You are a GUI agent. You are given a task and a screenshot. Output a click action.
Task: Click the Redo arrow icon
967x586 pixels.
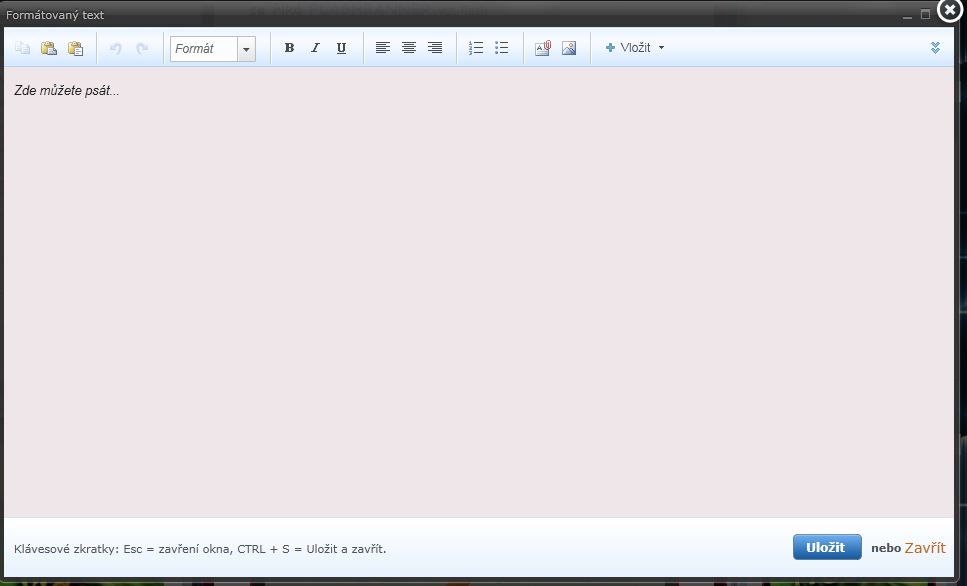tap(142, 48)
